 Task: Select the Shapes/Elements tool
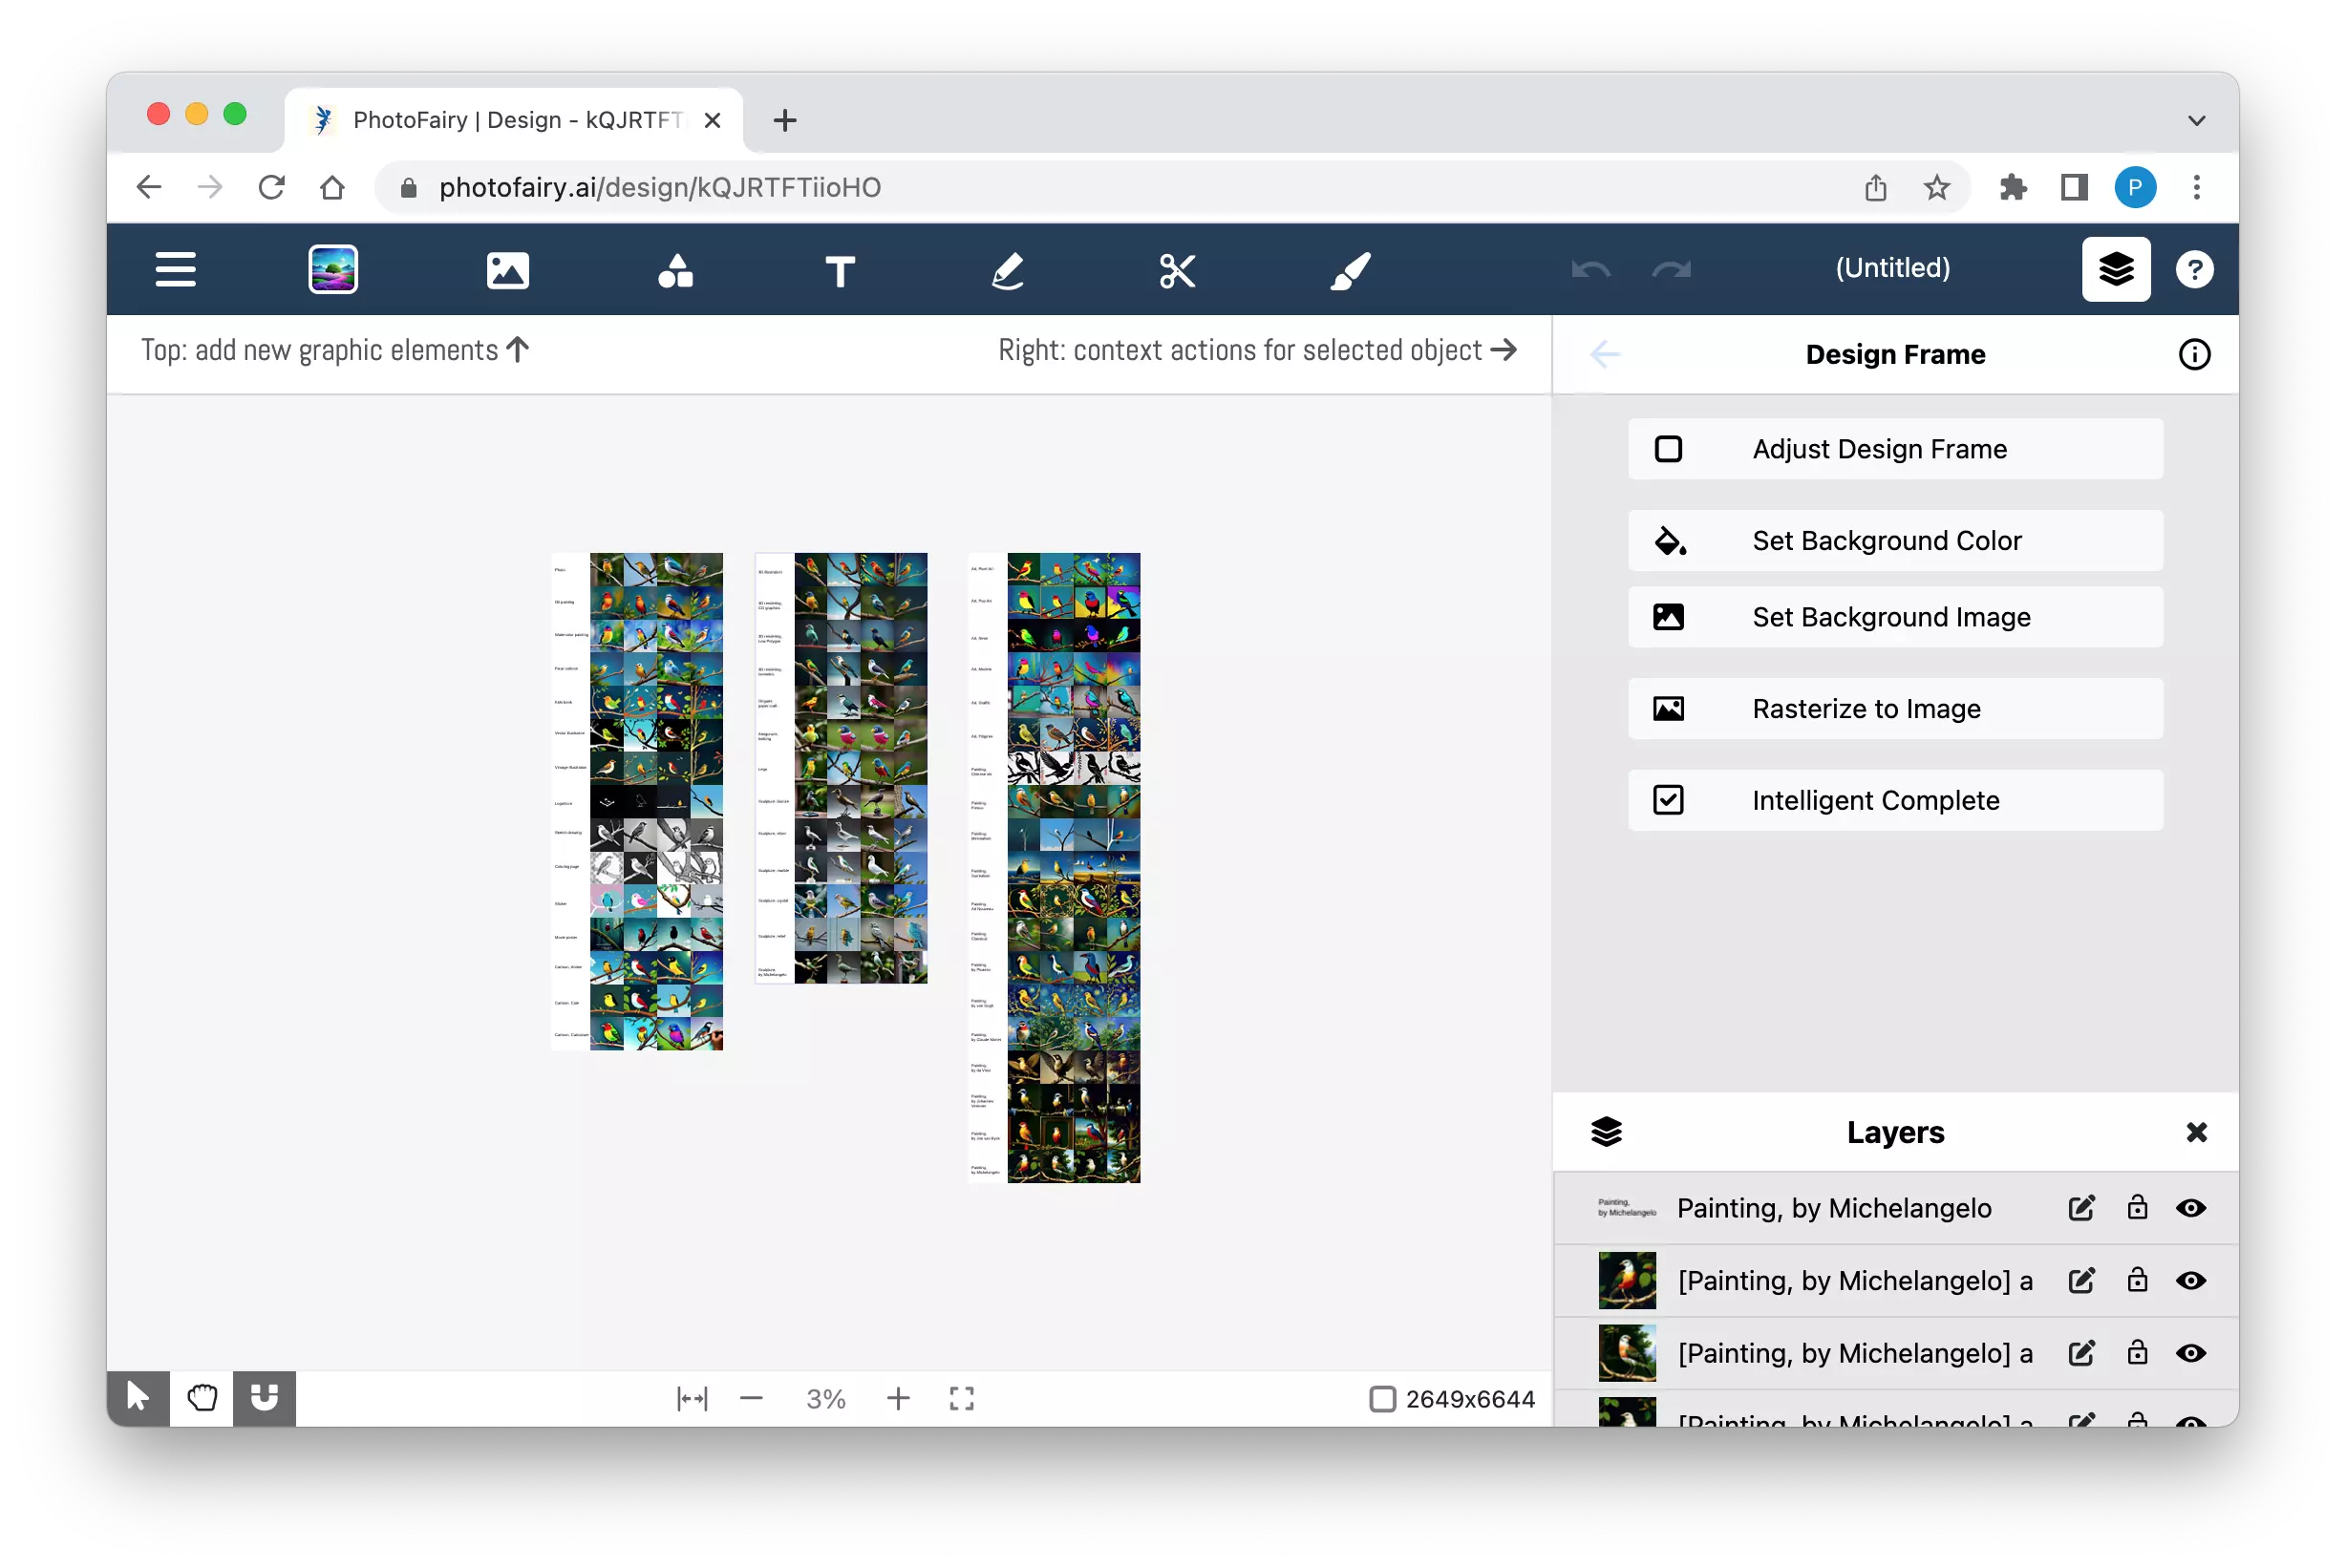point(674,269)
